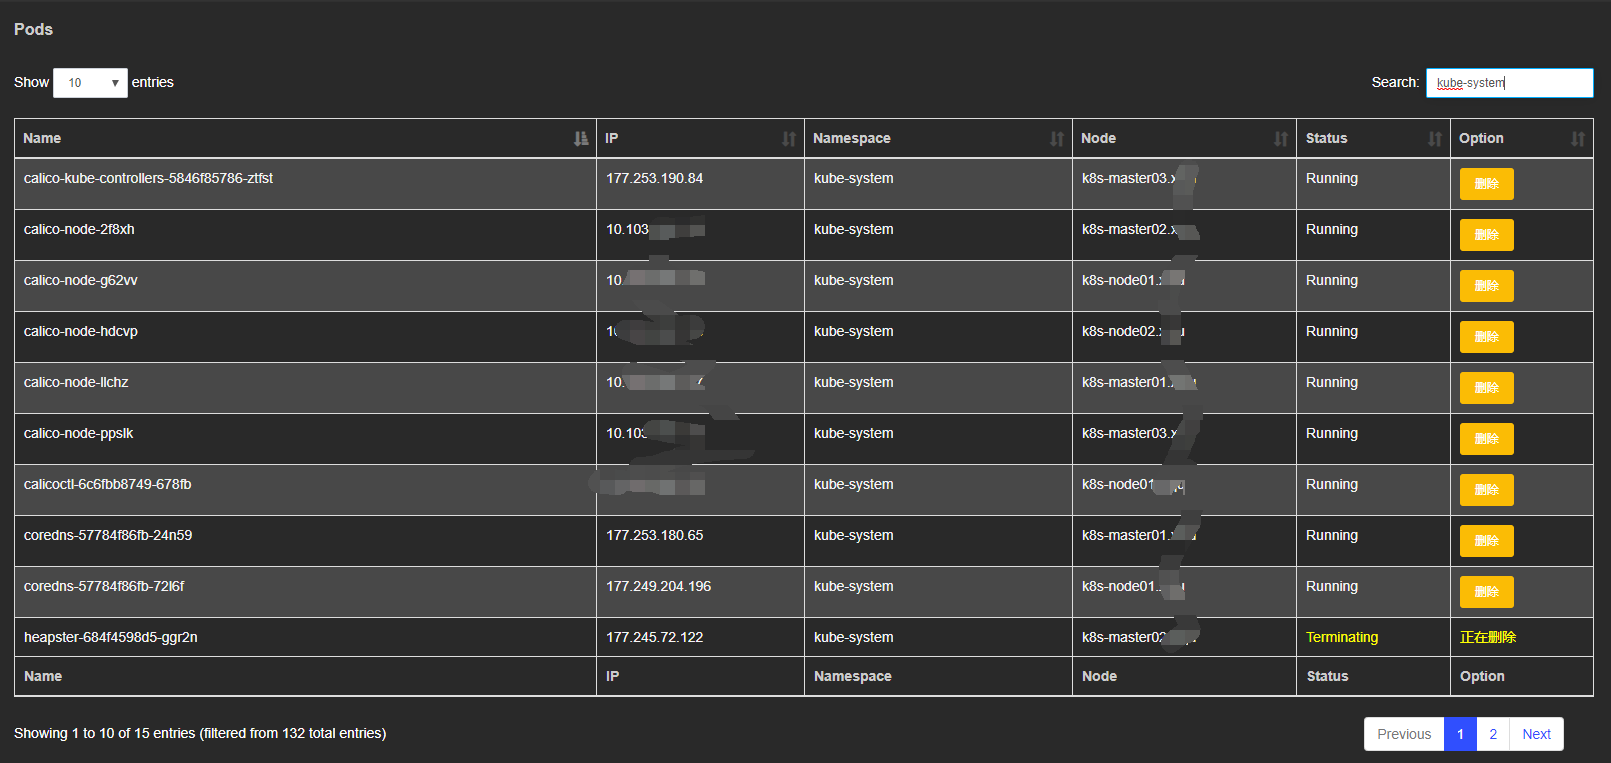Delete pod calico-node-hdcvp
The height and width of the screenshot is (763, 1611).
tap(1486, 337)
